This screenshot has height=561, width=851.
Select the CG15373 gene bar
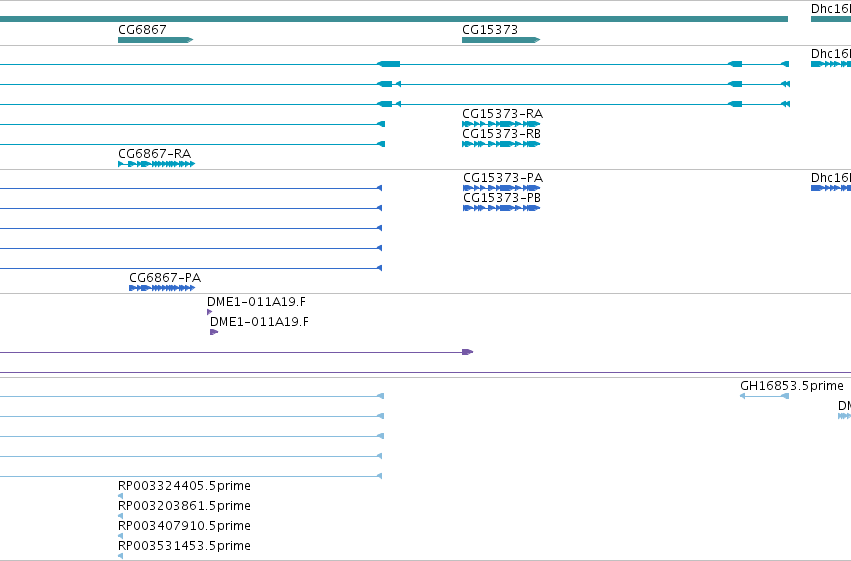pyautogui.click(x=500, y=40)
